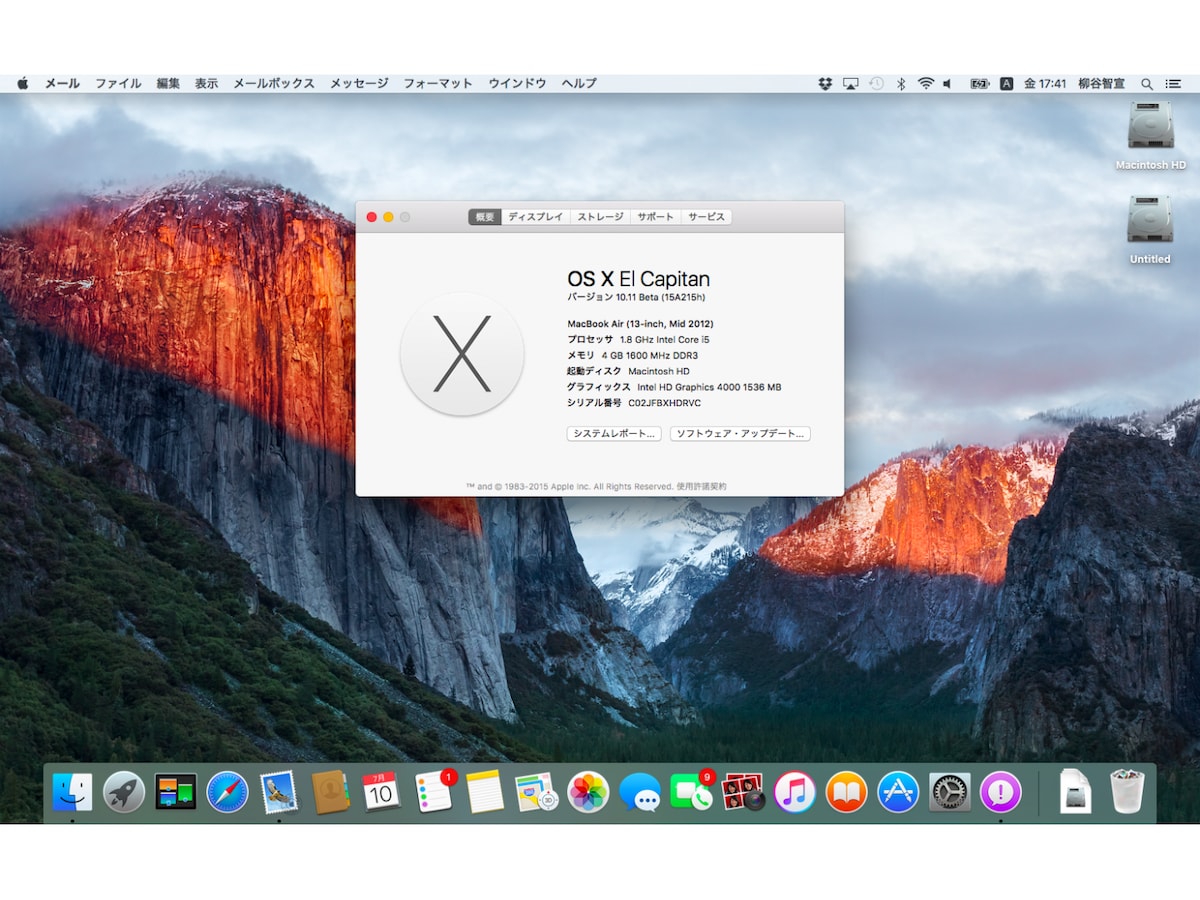Close the About This Mac window

[372, 217]
